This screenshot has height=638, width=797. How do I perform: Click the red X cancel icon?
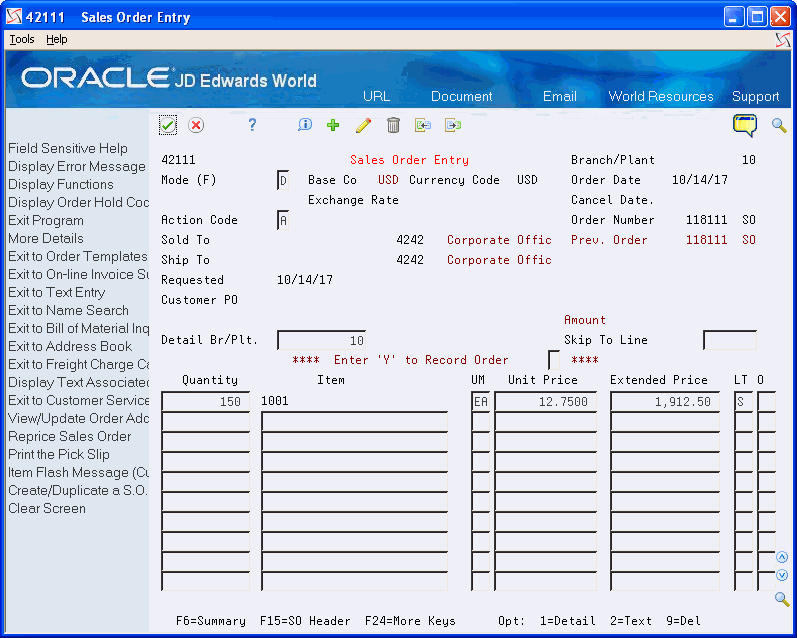tap(196, 125)
